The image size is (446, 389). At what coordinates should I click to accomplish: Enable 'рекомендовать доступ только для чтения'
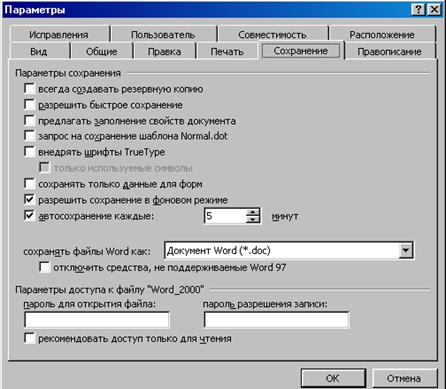tap(29, 338)
